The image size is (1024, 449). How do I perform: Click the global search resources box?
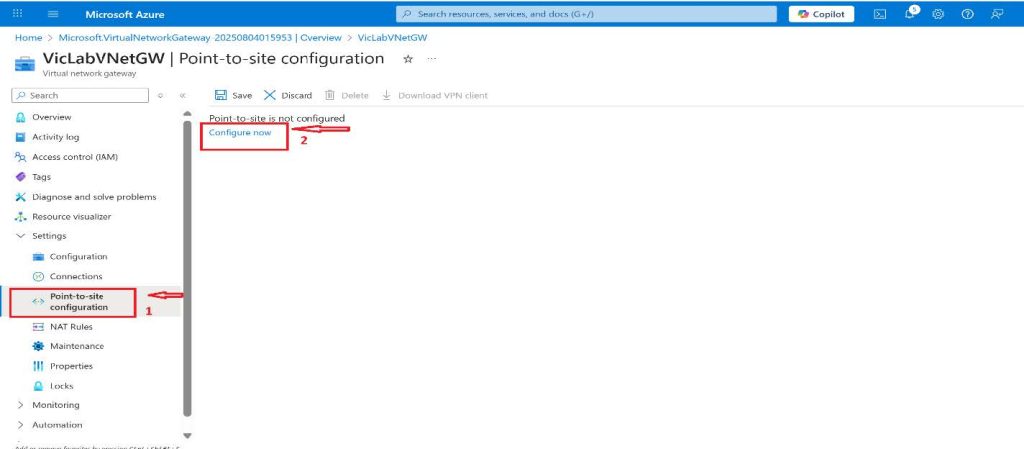click(x=585, y=14)
